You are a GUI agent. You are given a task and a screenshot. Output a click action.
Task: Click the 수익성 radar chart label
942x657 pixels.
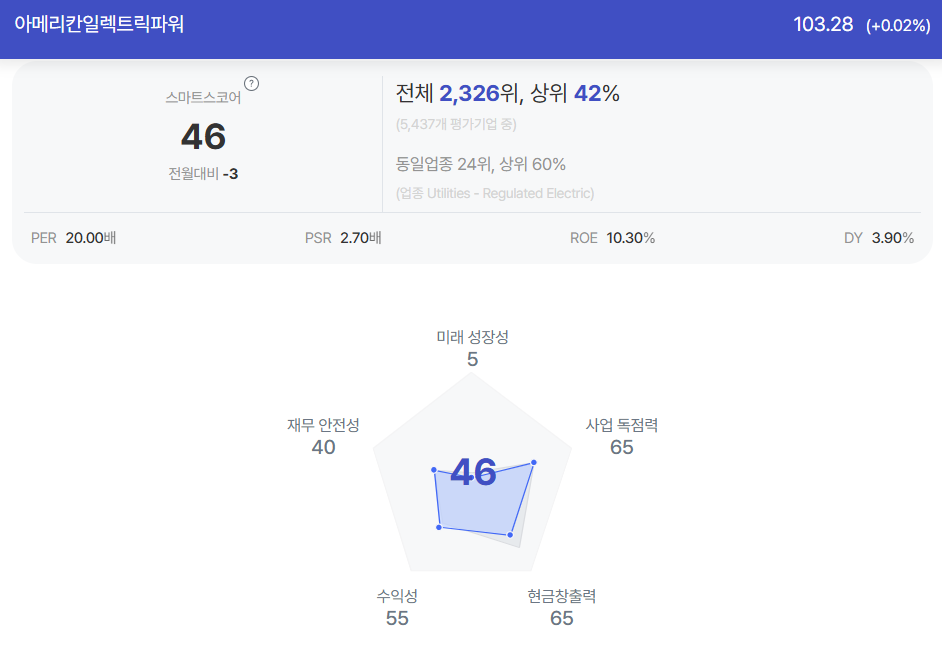pos(397,596)
